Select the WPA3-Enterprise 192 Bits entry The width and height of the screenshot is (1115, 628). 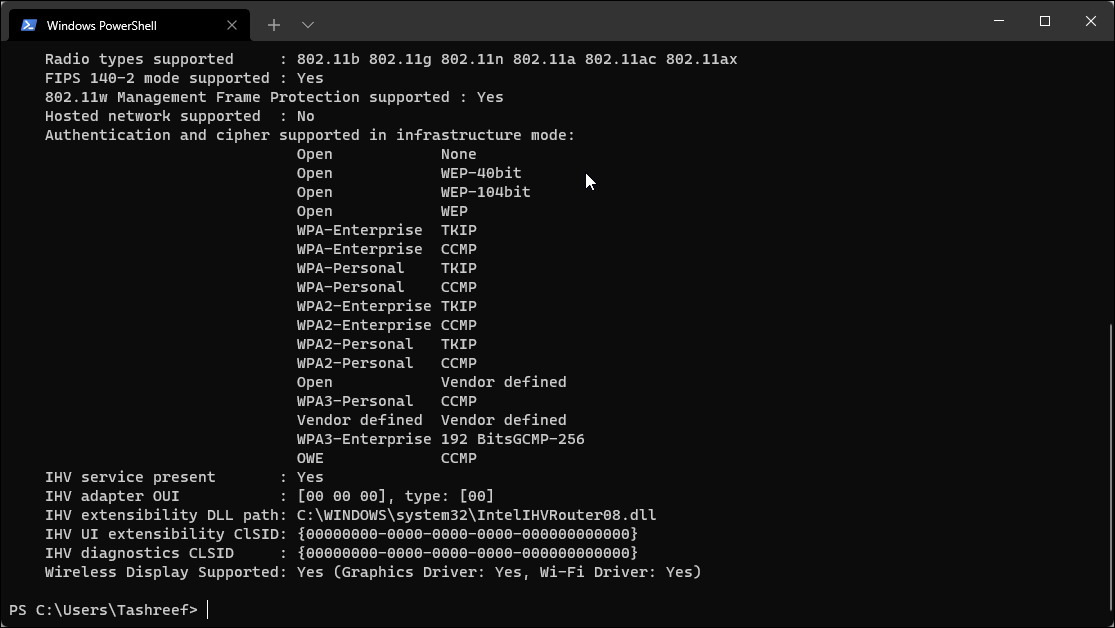[x=440, y=439]
